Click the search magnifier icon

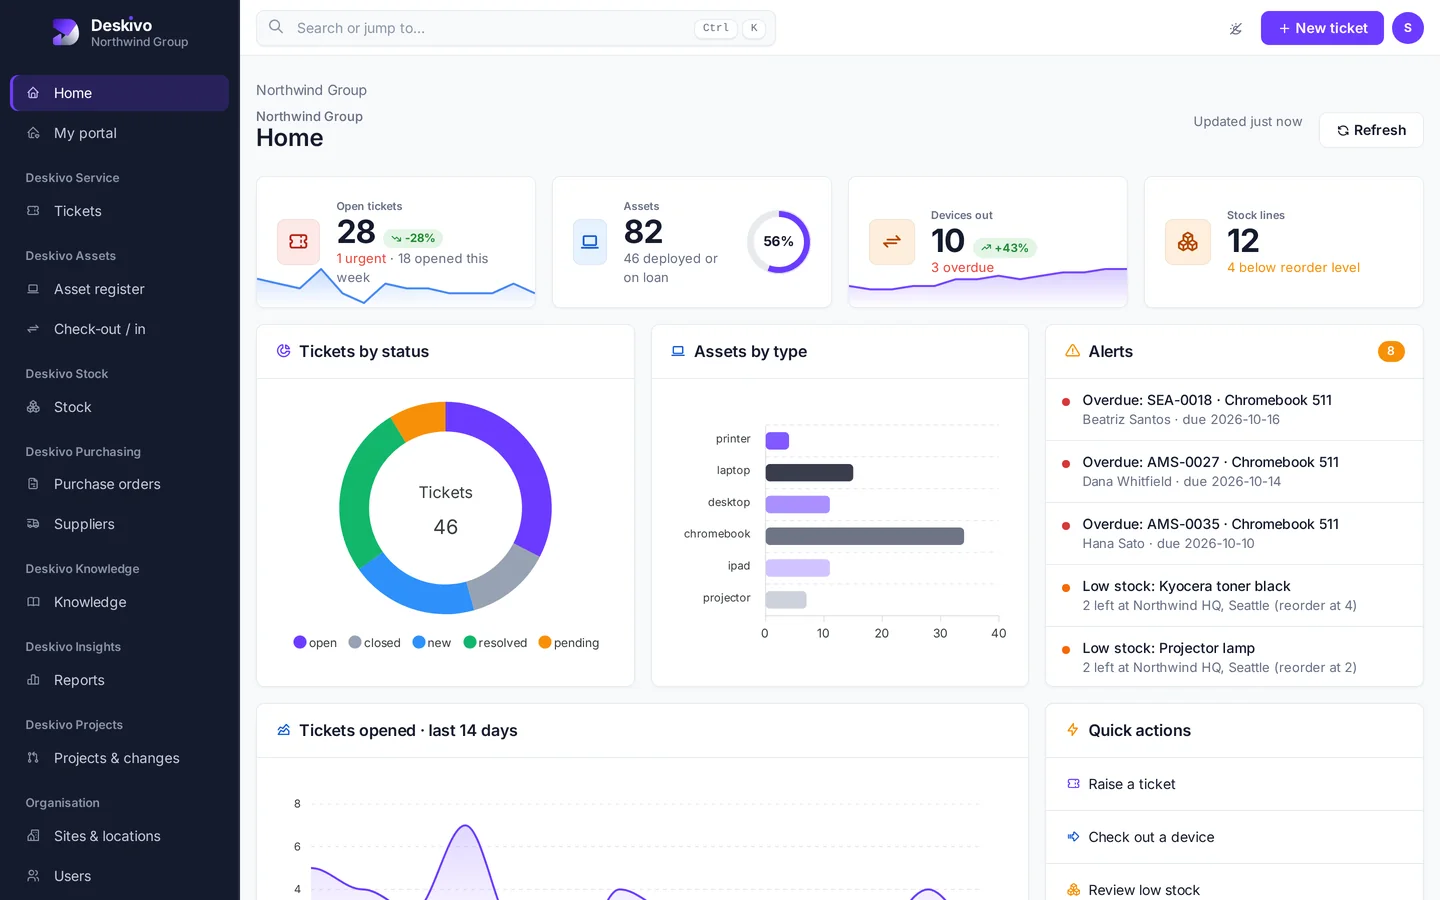276,27
